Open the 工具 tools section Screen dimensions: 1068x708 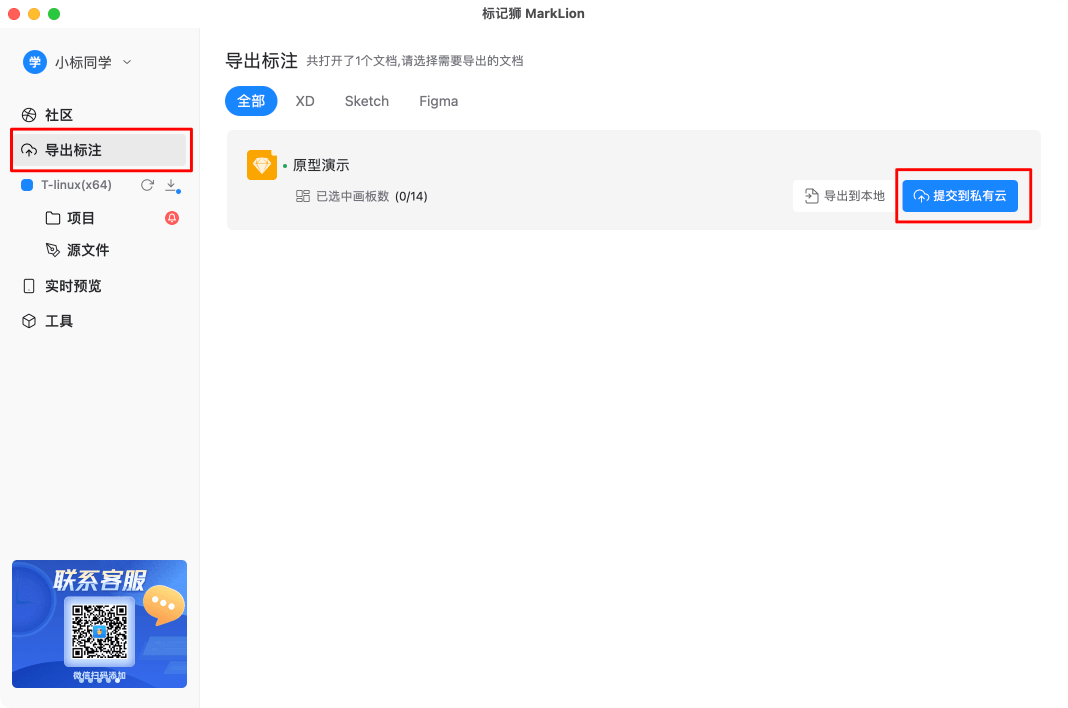pos(58,320)
